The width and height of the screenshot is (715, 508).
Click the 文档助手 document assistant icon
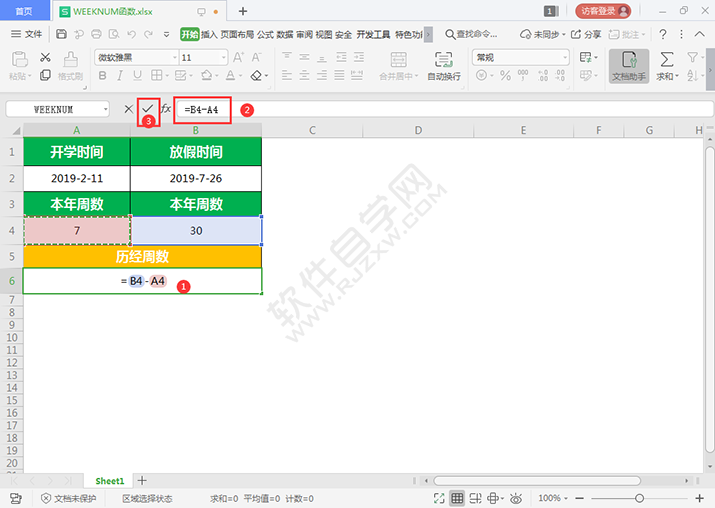pos(629,66)
